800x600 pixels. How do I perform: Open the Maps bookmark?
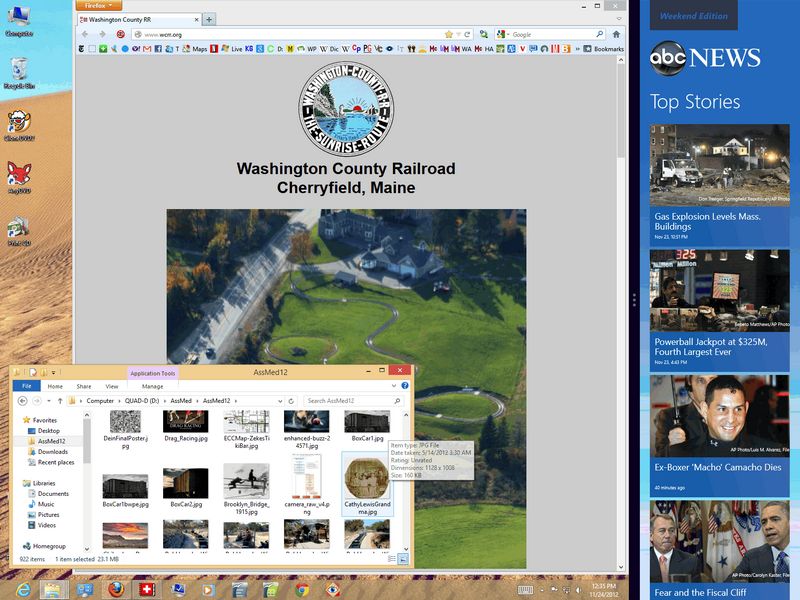[x=195, y=49]
